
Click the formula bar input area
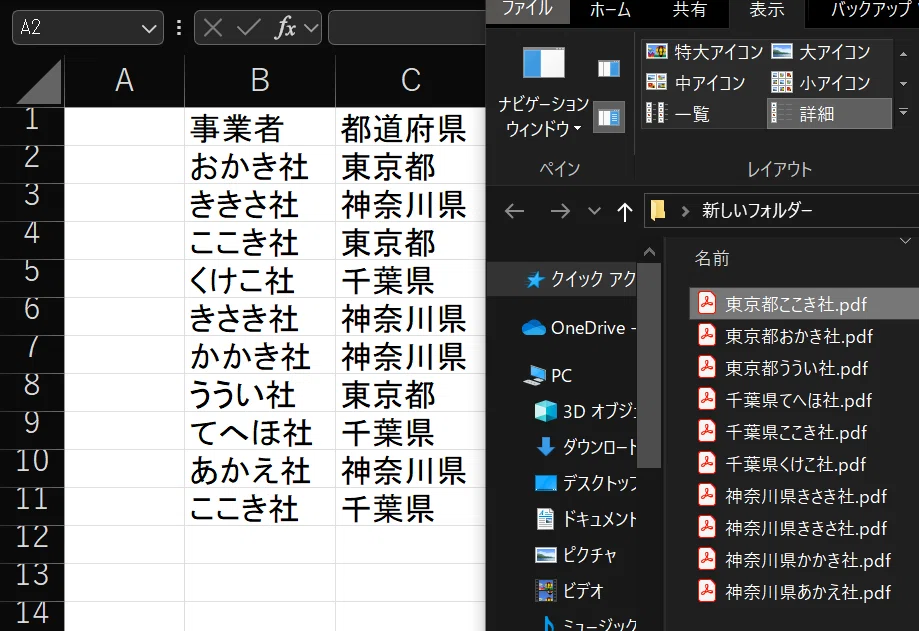407,28
